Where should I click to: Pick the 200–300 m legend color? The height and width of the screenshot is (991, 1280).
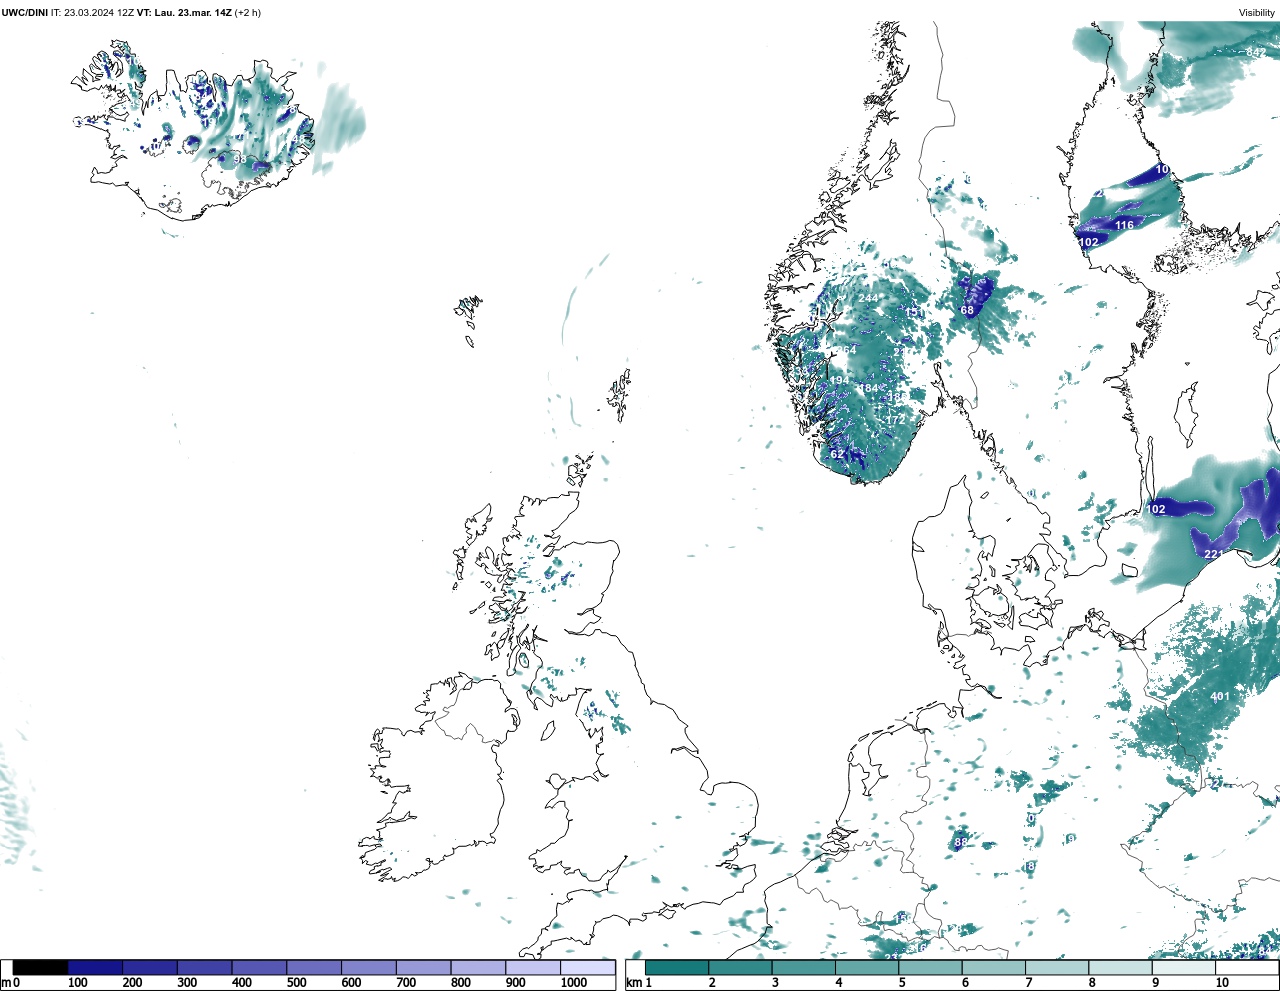click(x=150, y=967)
